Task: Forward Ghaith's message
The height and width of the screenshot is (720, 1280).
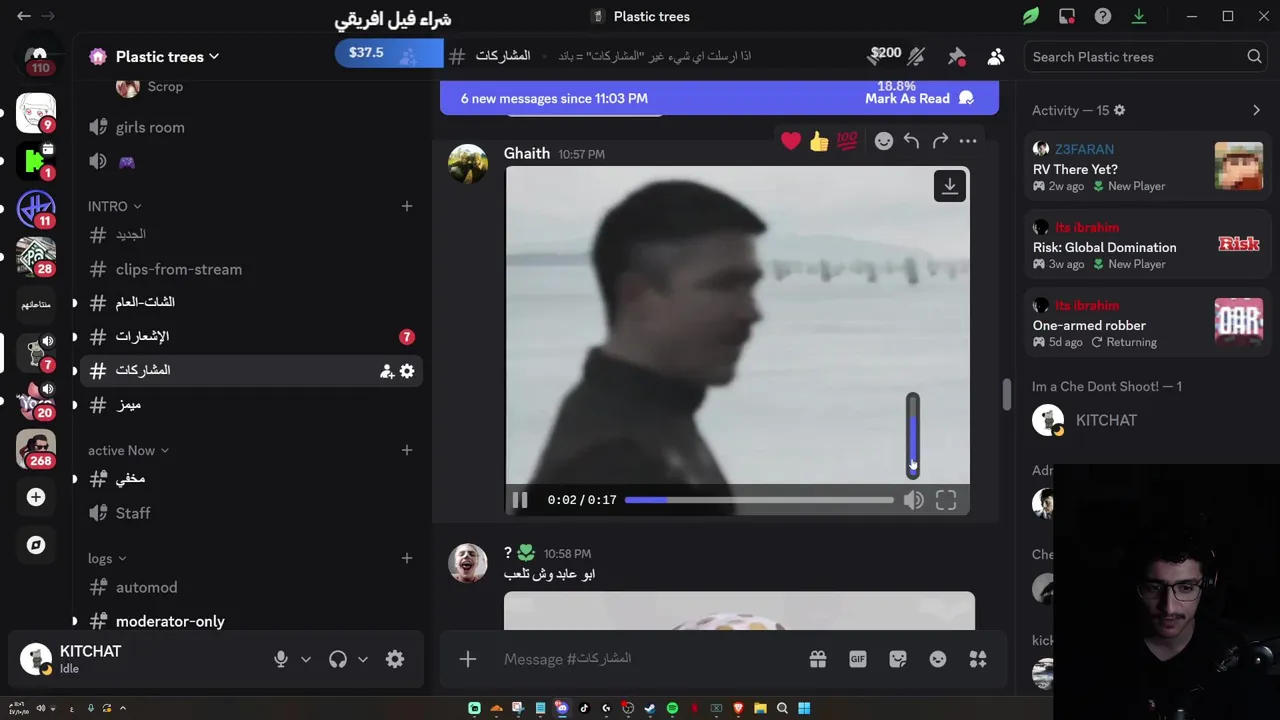Action: pos(940,141)
